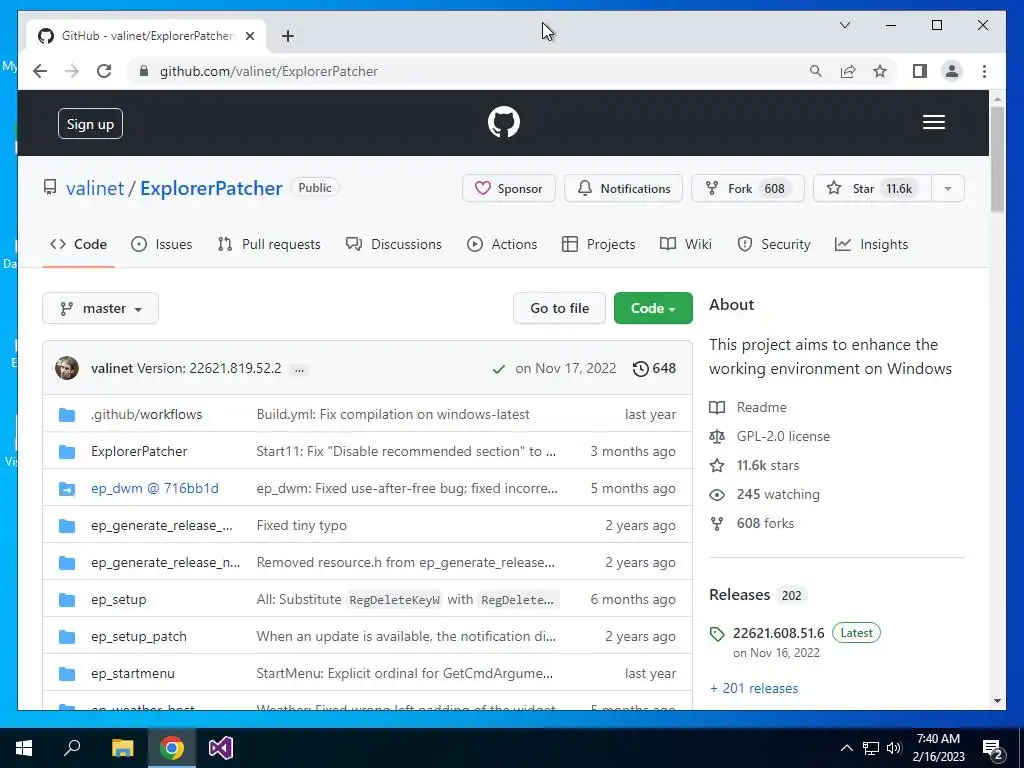Viewport: 1024px width, 768px height.
Task: Switch to the Code tab
Action: (78, 244)
